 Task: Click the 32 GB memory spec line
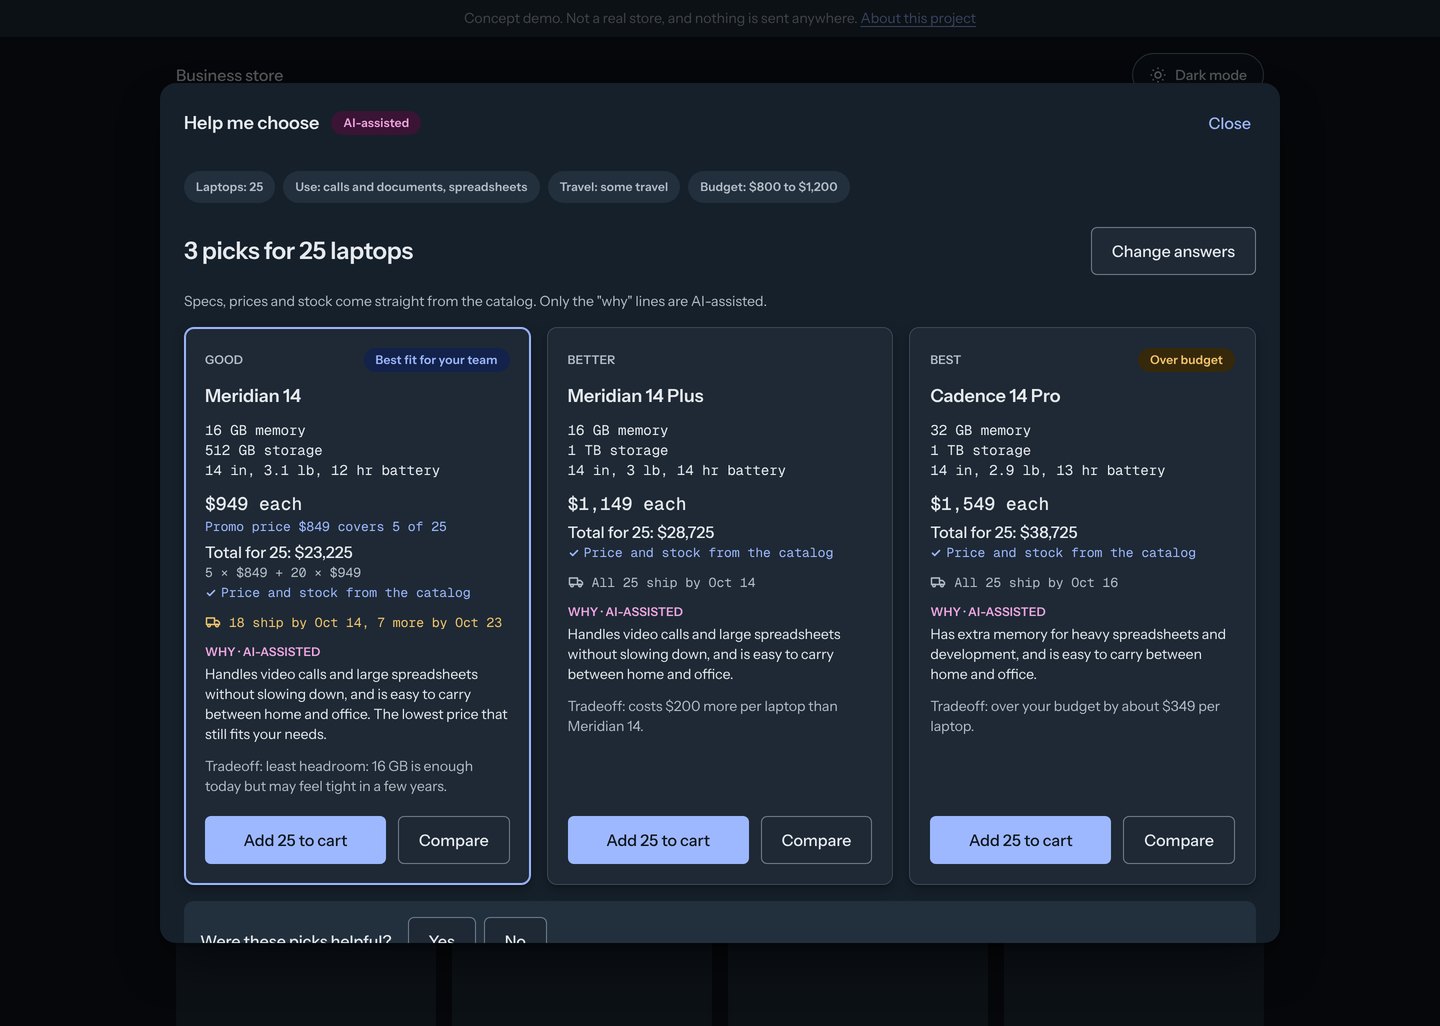point(980,431)
